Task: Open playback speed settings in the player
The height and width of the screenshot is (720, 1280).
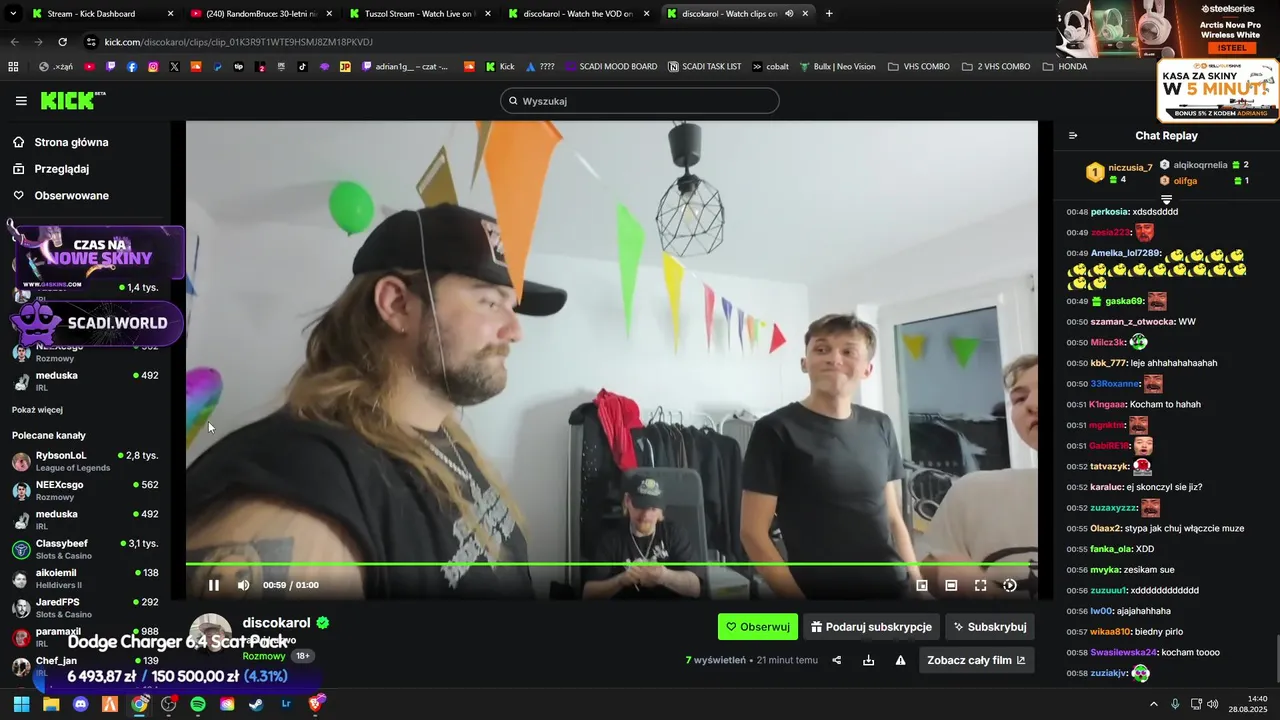Action: [x=1010, y=585]
